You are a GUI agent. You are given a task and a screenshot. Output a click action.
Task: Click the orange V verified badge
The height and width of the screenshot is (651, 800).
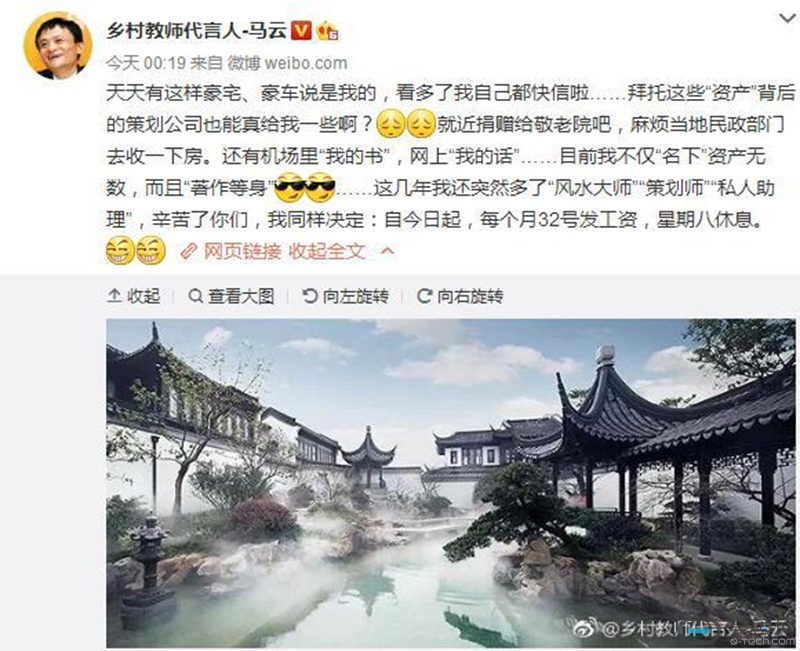(x=301, y=31)
